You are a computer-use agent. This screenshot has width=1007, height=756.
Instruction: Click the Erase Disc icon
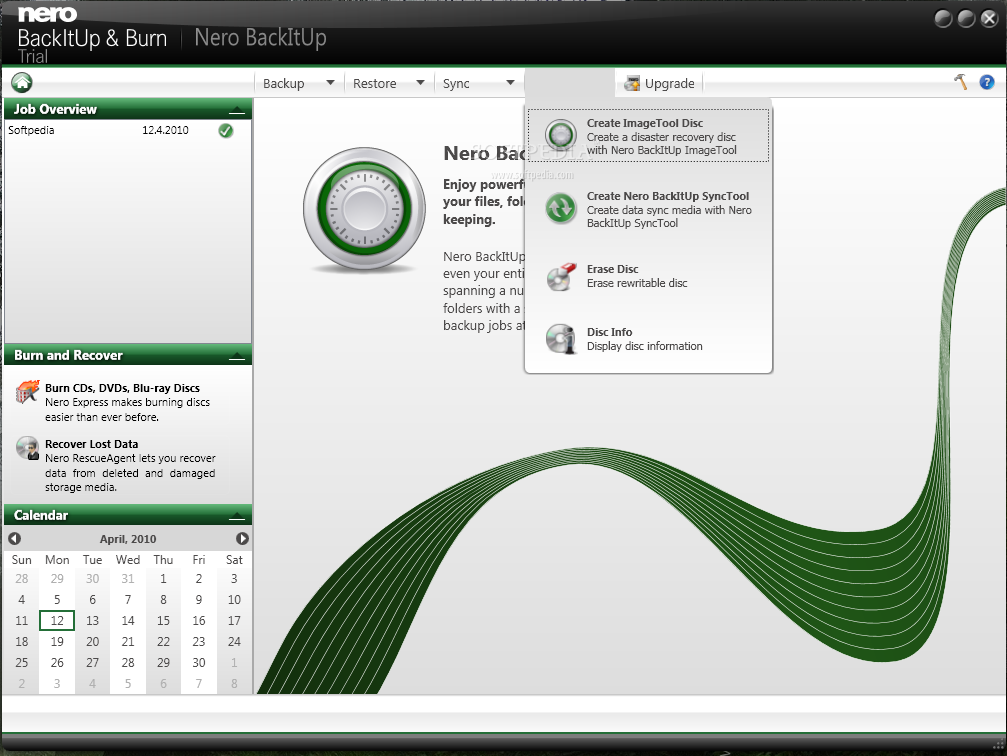562,276
